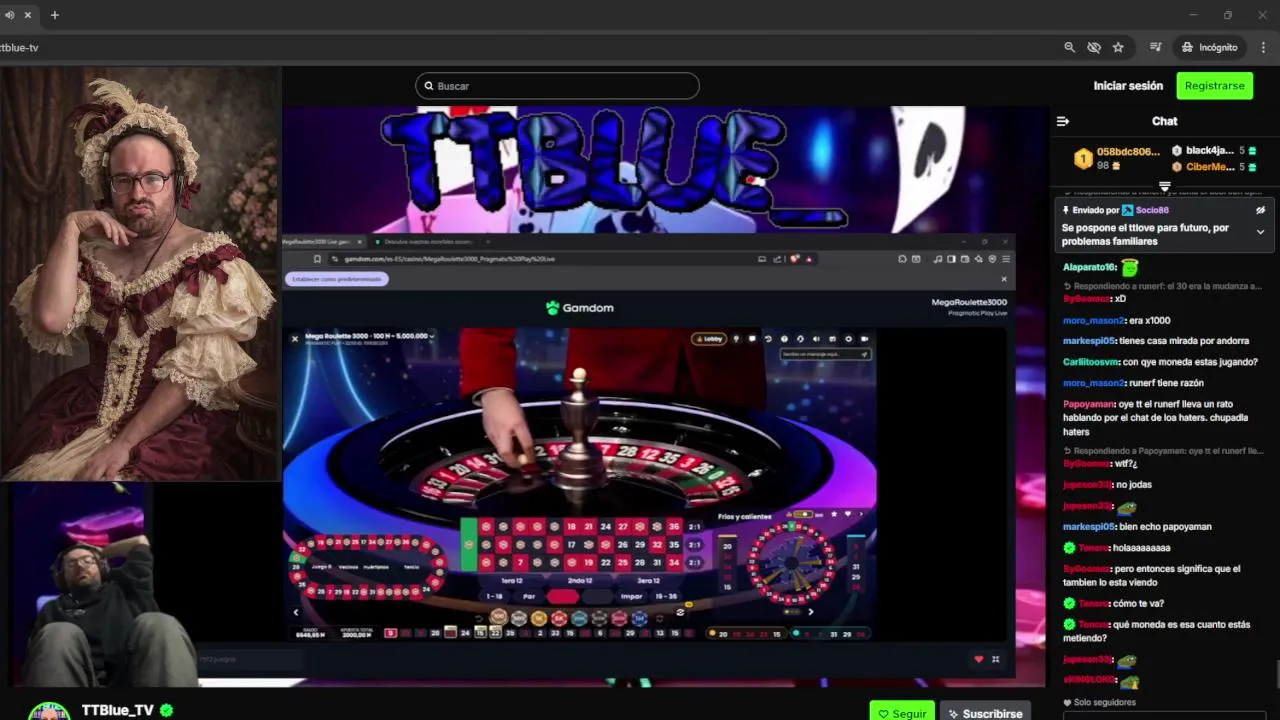Screen dimensions: 1280x720
Task: Click the heart icon on video player
Action: [x=978, y=659]
